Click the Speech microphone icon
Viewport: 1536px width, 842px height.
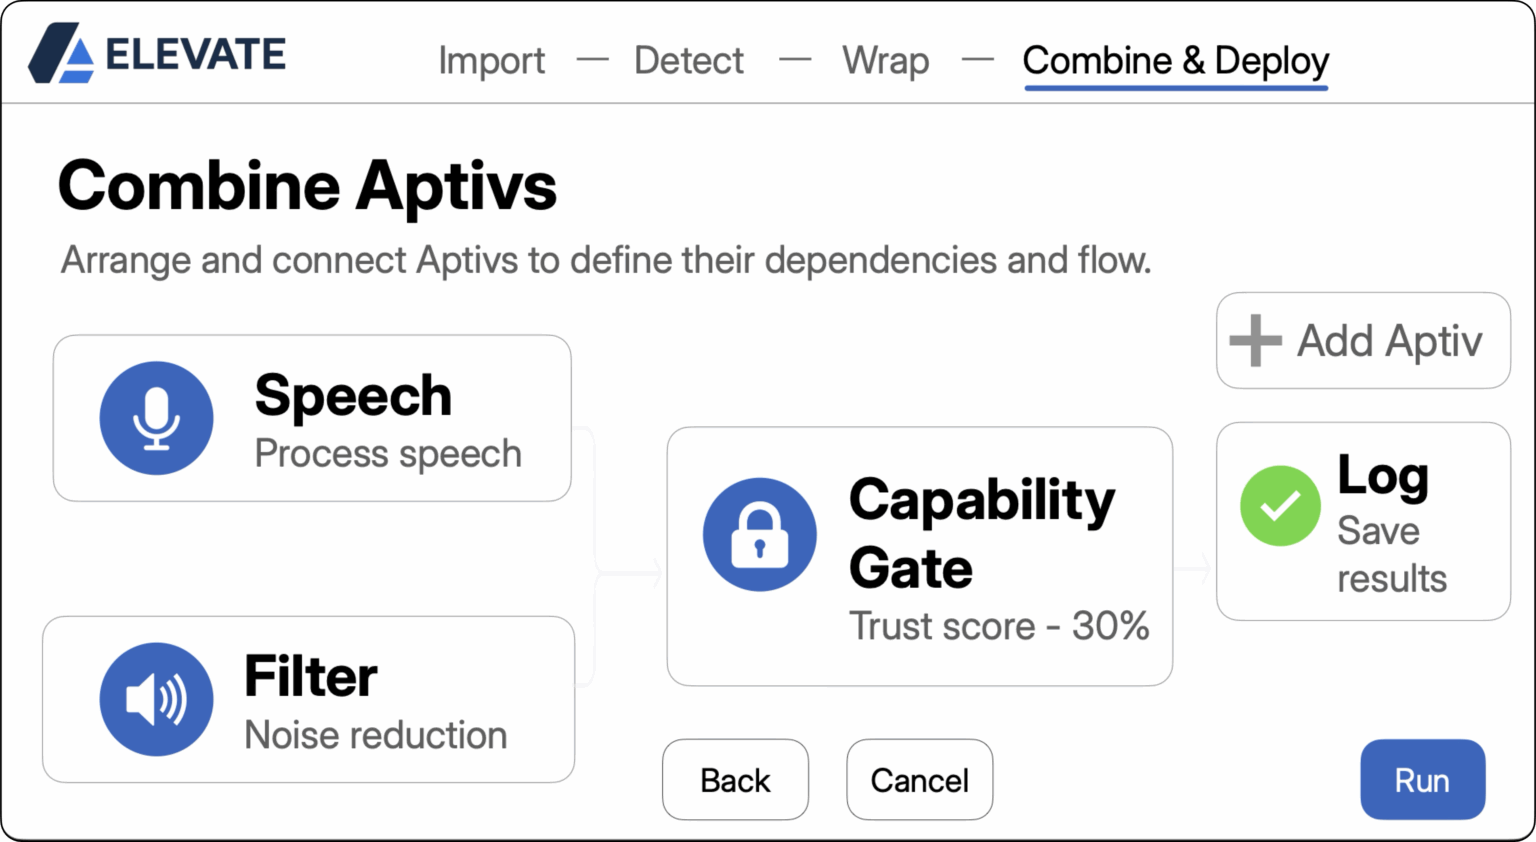156,418
